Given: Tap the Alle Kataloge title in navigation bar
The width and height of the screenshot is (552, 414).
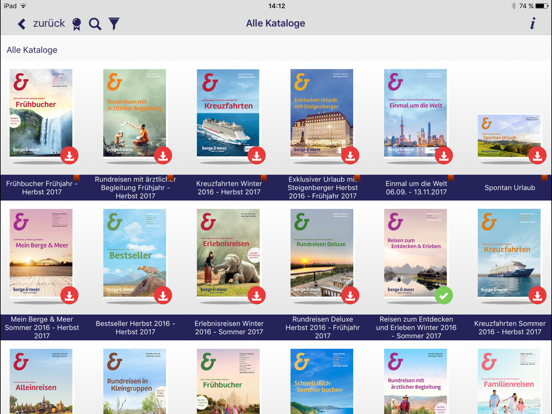Looking at the screenshot, I should [276, 23].
